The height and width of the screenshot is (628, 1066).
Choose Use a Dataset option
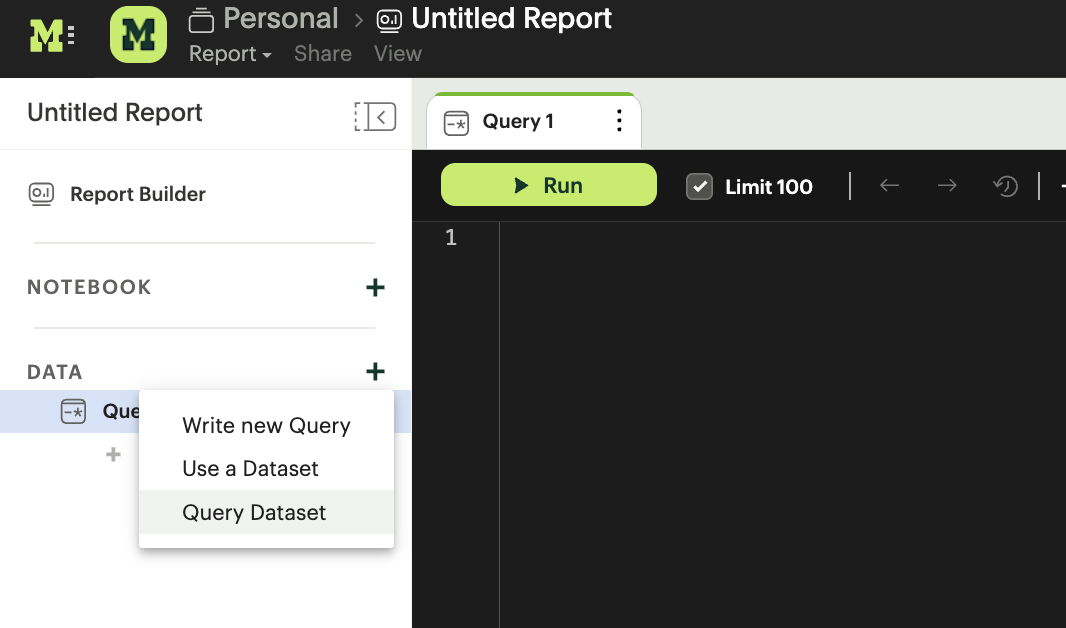(x=250, y=468)
